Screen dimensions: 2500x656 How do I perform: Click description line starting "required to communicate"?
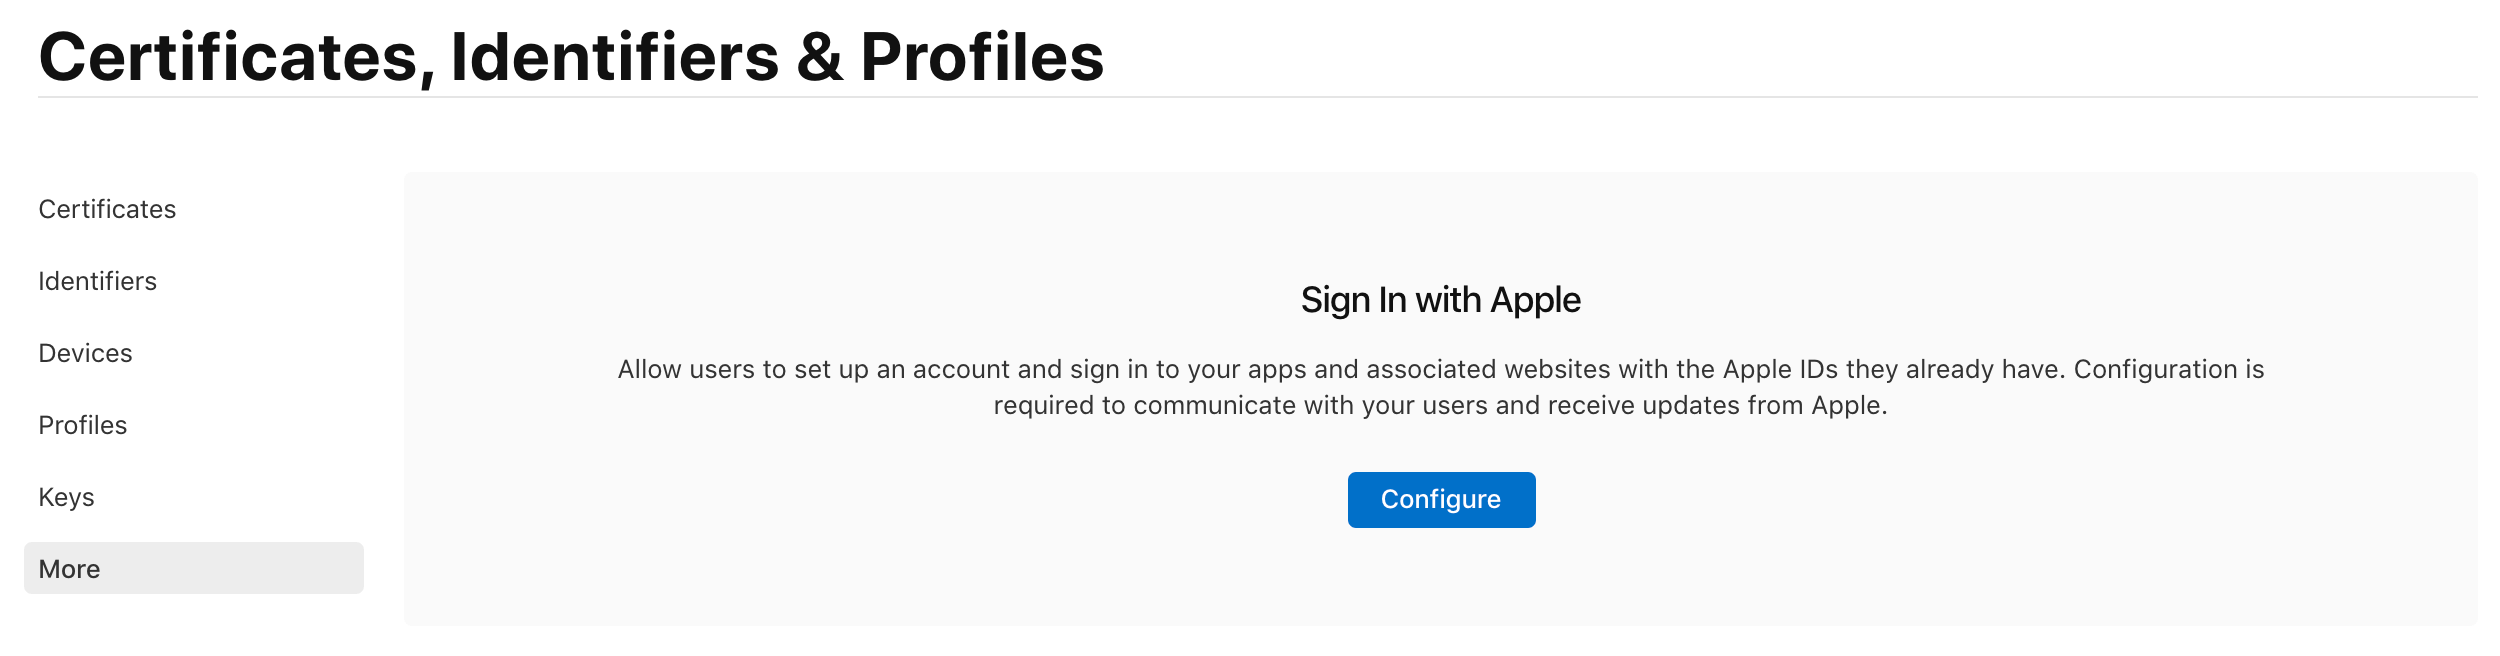click(1440, 406)
